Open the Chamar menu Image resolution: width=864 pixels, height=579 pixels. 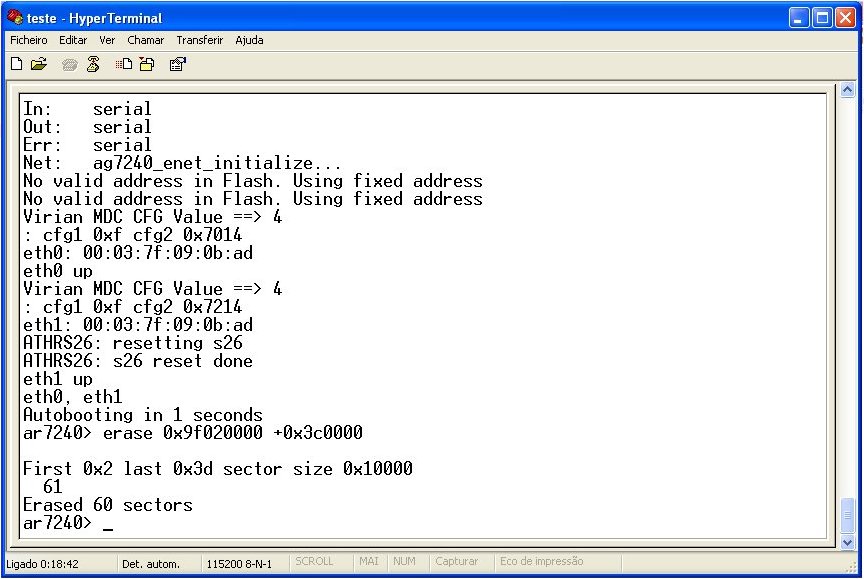coord(145,40)
